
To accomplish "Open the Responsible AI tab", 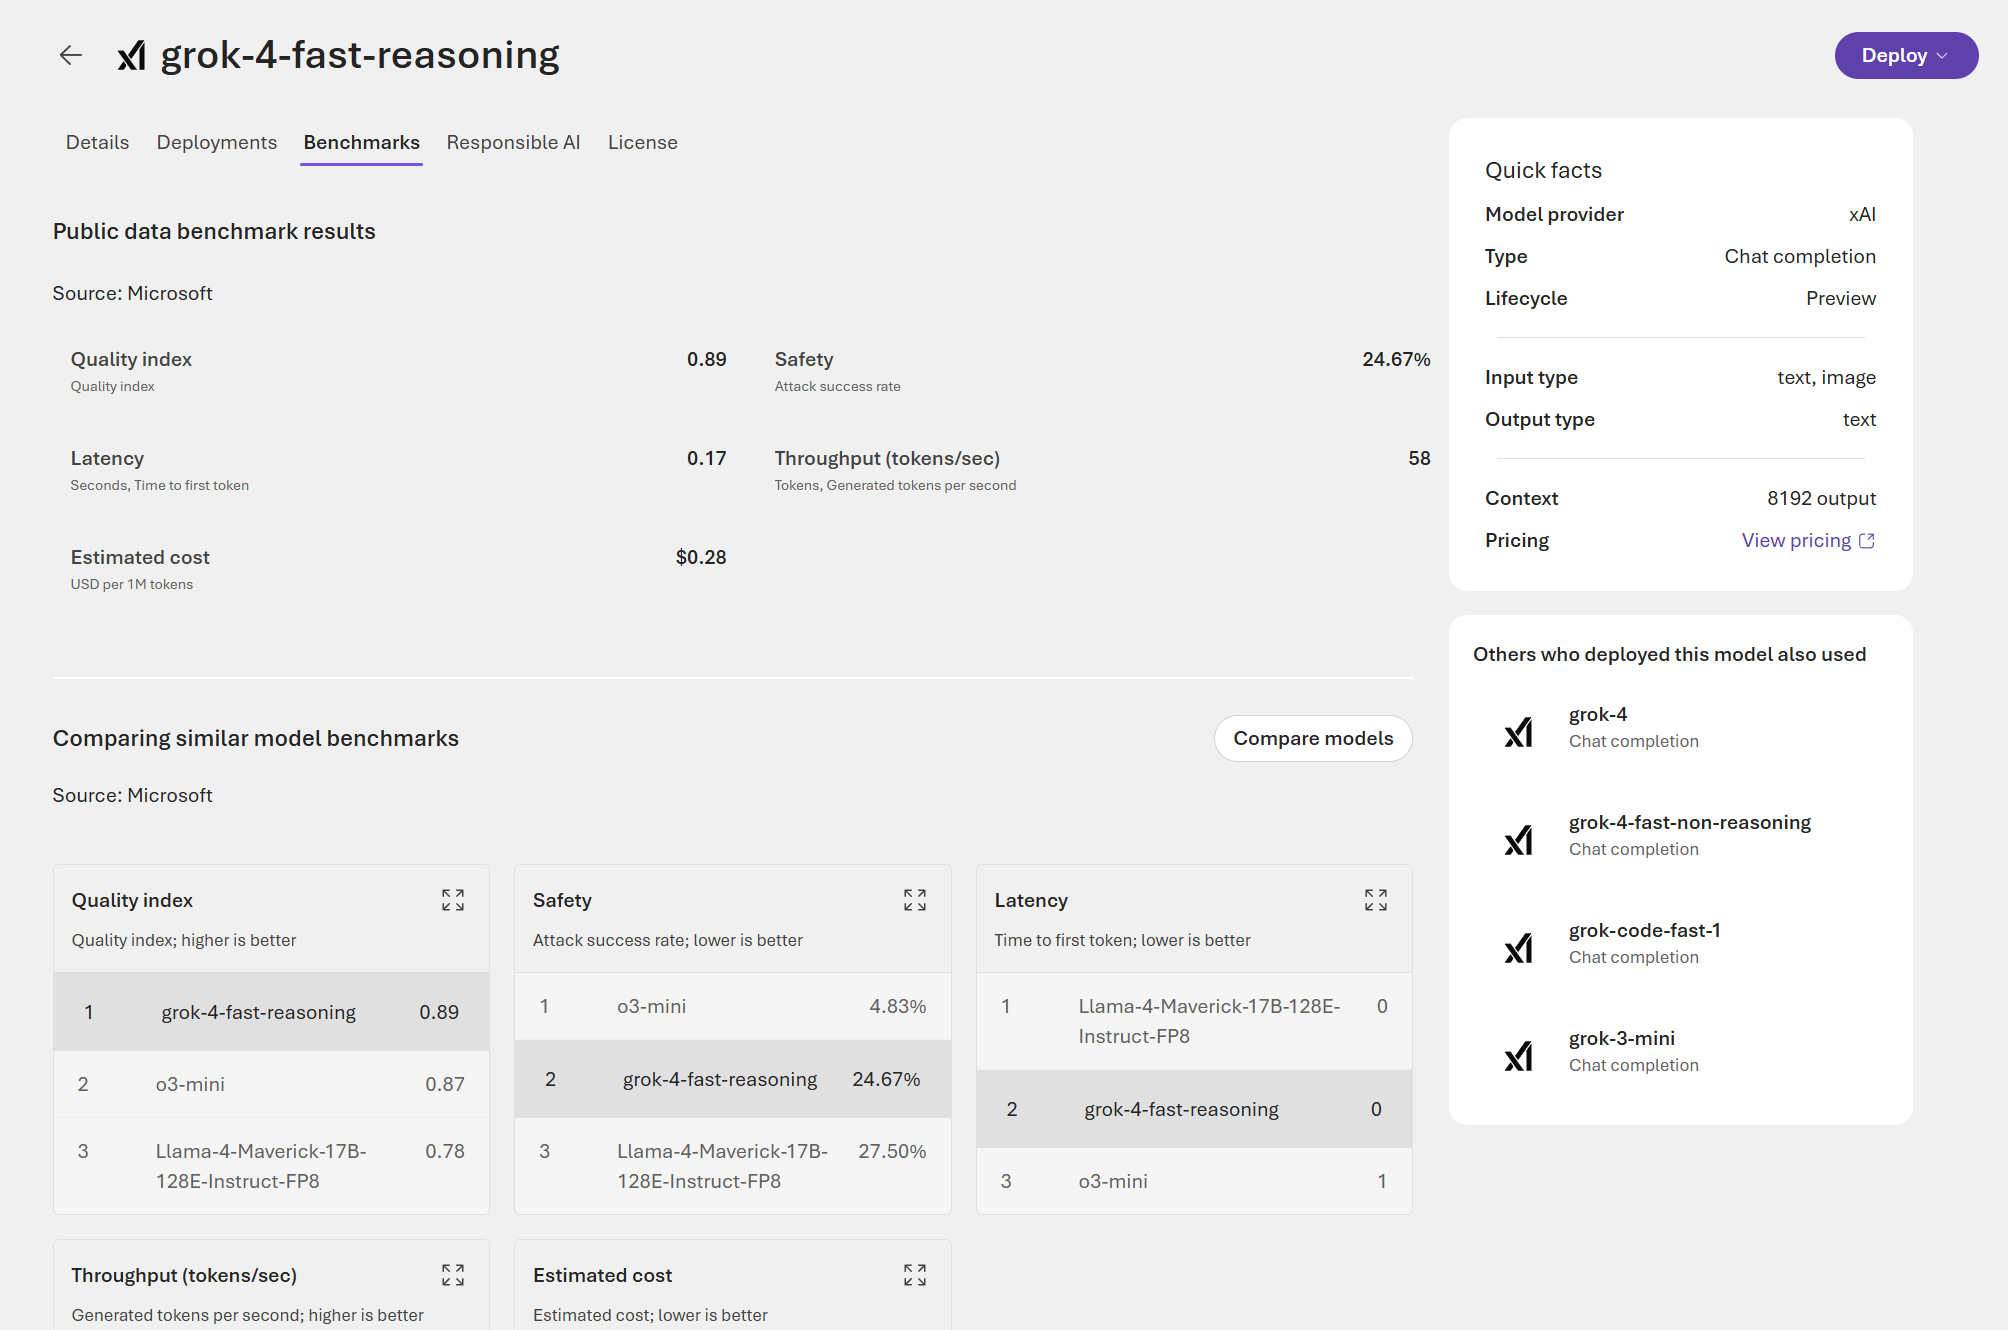I will 513,142.
